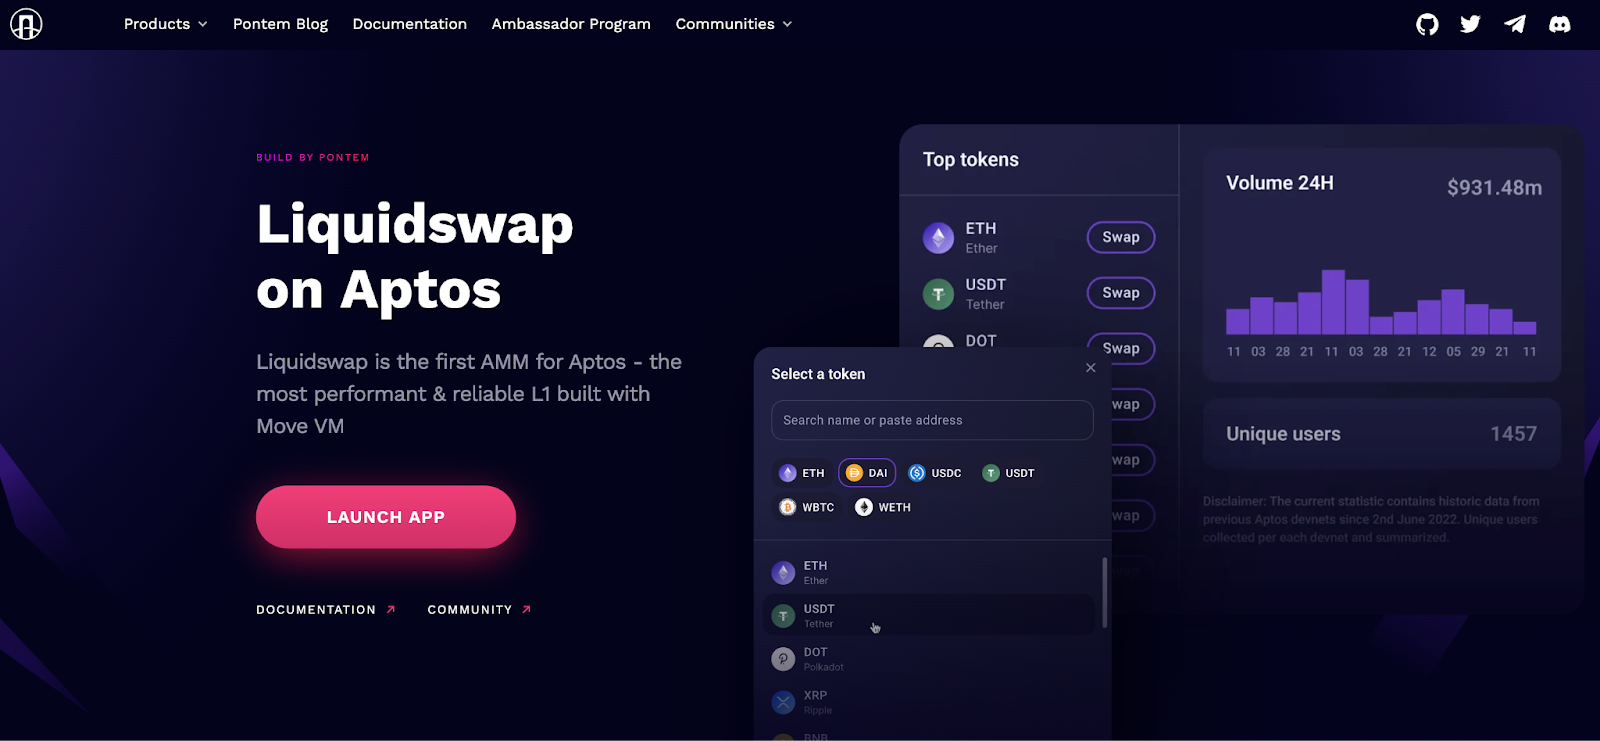Click the Liquidswap on Aptos headline
Screen dimensions: 1600x741
(x=415, y=256)
